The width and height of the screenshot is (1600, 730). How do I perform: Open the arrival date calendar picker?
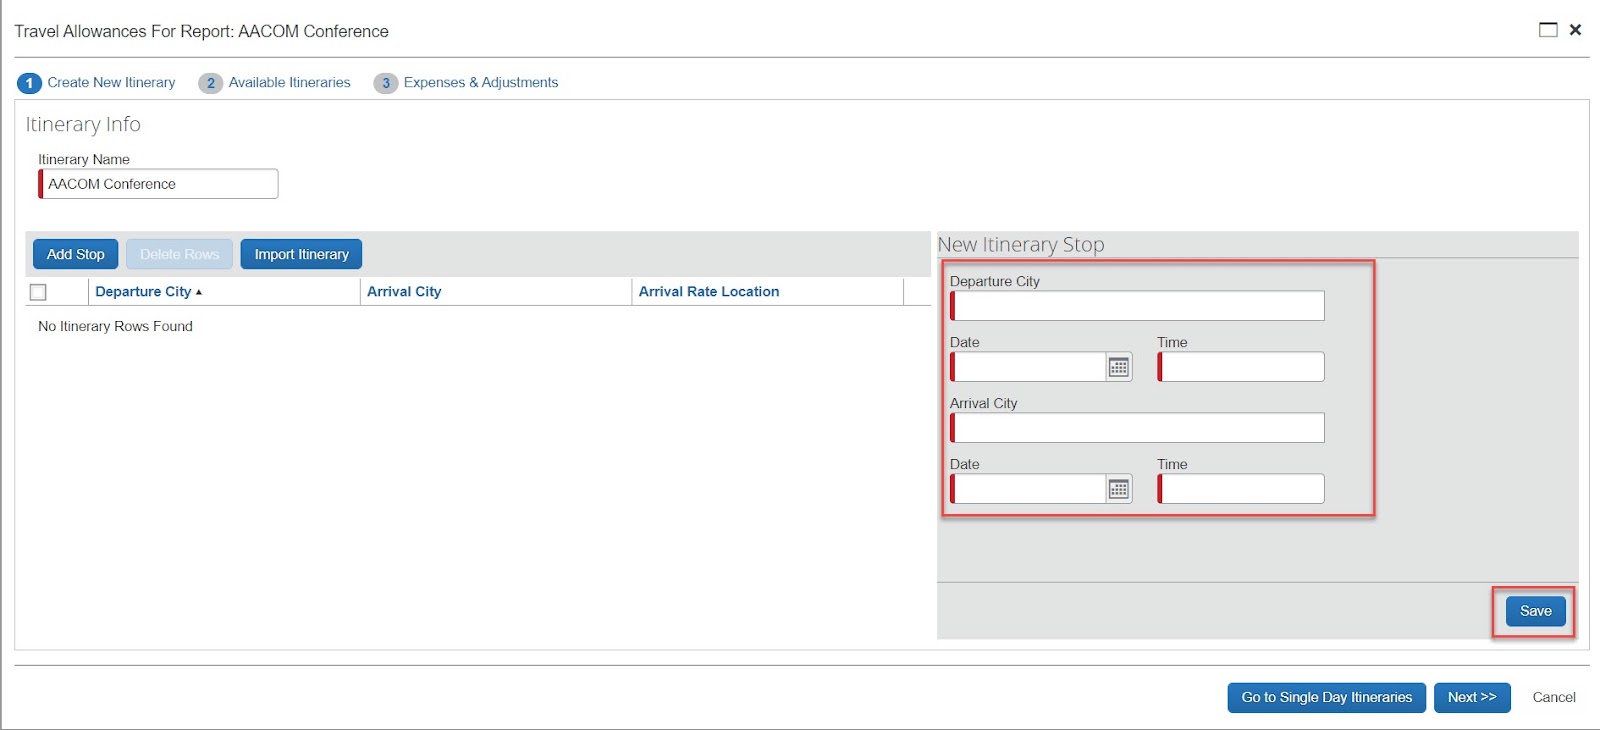[1118, 489]
